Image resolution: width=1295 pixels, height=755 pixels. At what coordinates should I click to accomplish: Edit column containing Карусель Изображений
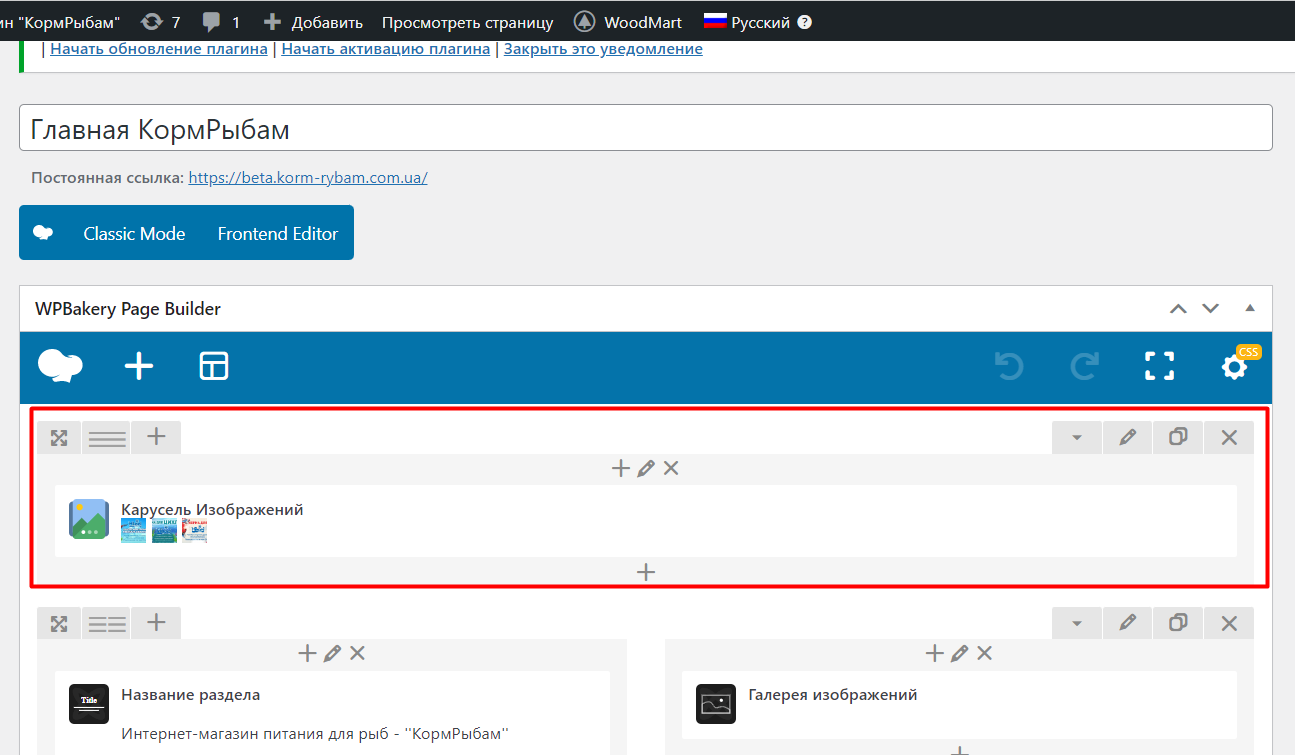(646, 468)
